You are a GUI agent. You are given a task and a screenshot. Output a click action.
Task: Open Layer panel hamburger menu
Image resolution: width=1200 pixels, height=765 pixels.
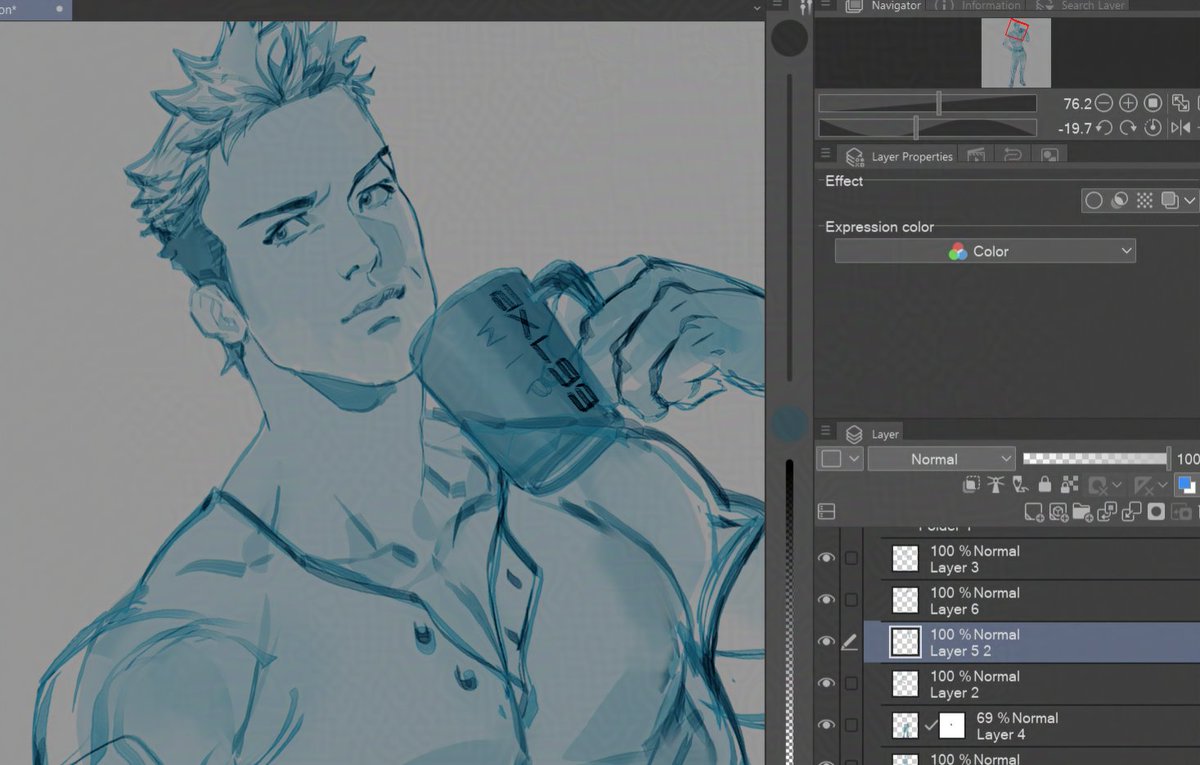pos(825,431)
